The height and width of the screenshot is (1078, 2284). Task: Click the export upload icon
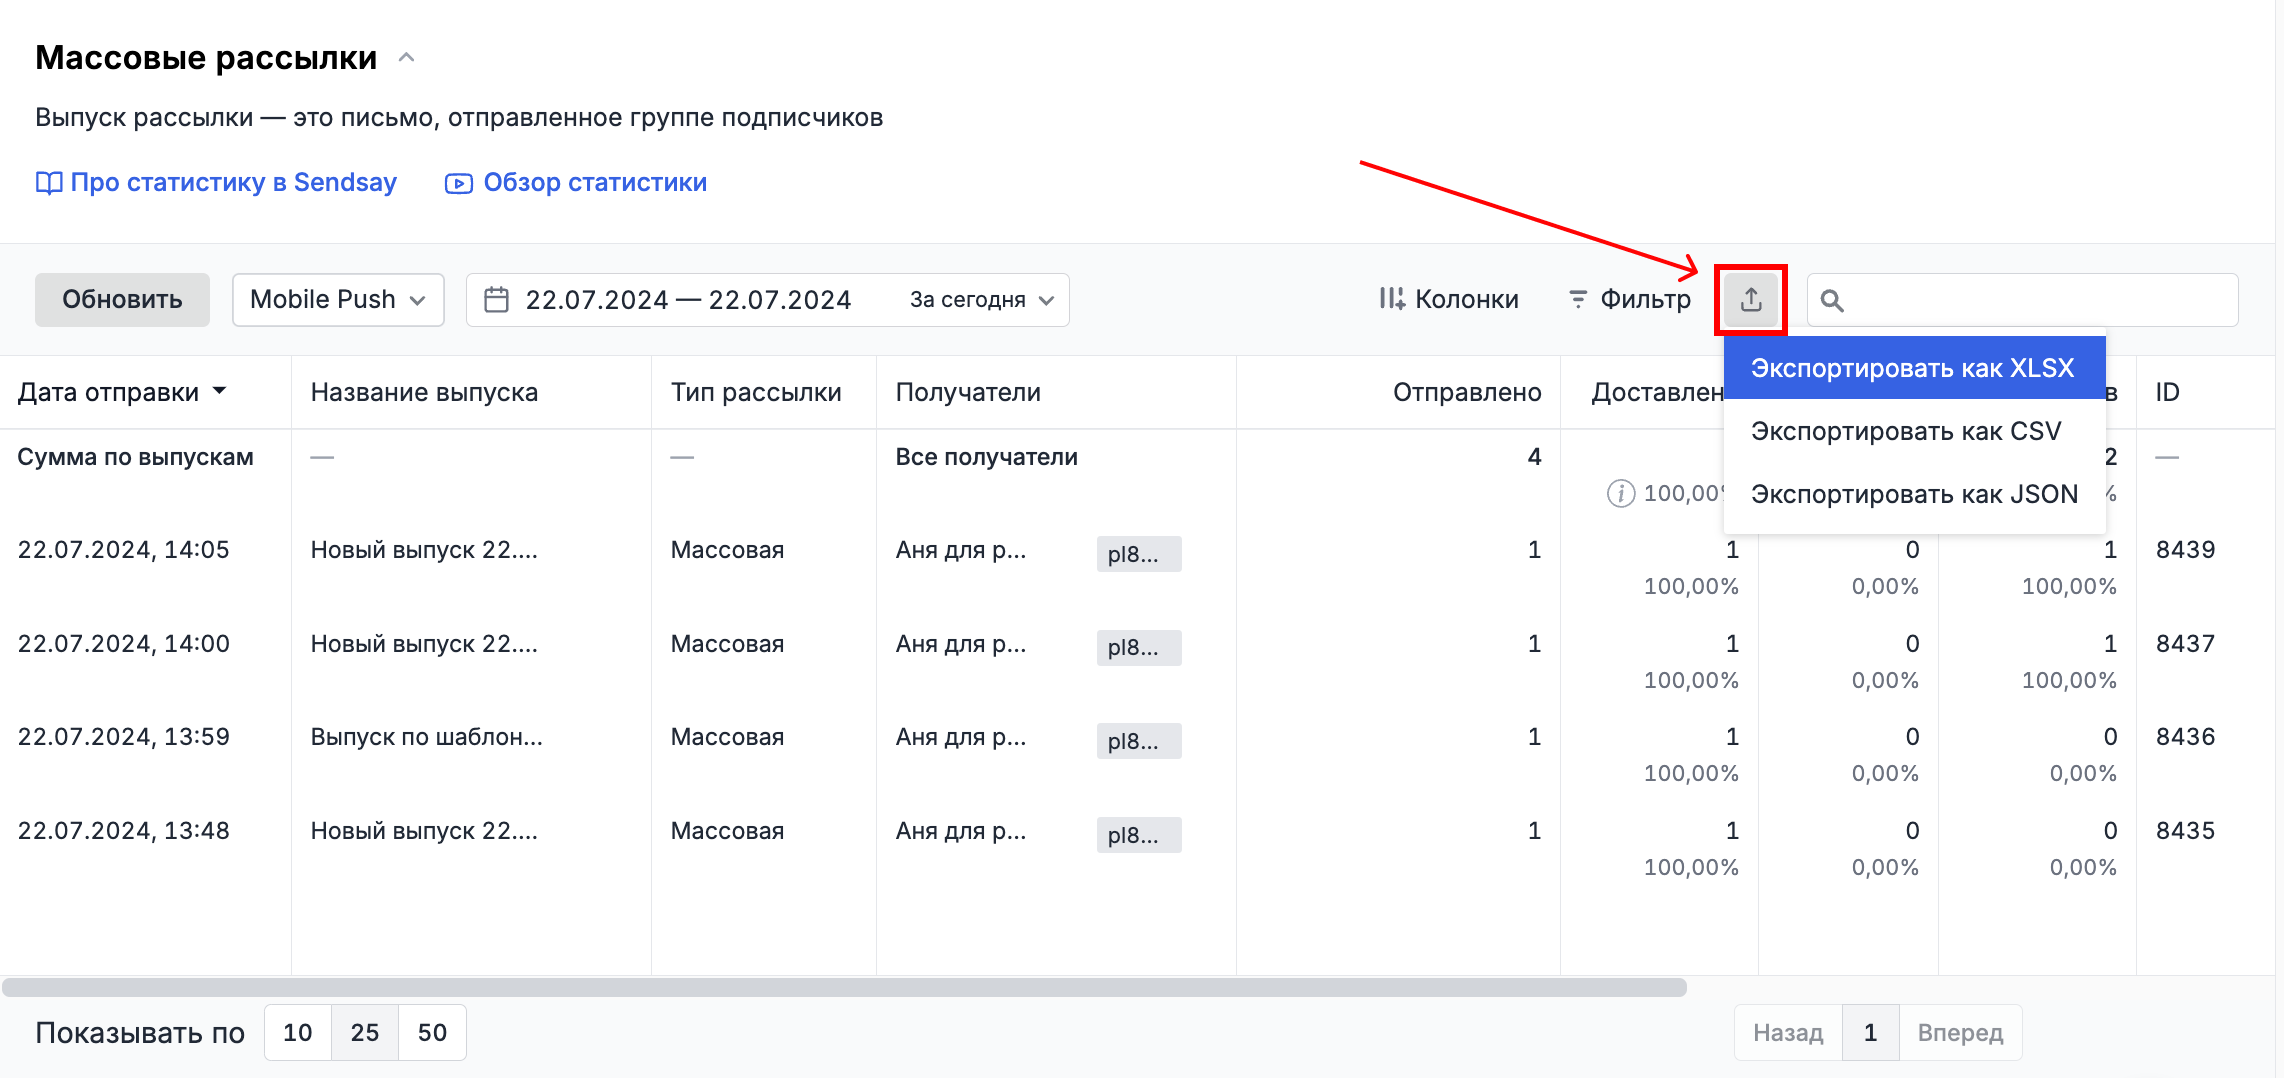pos(1750,300)
